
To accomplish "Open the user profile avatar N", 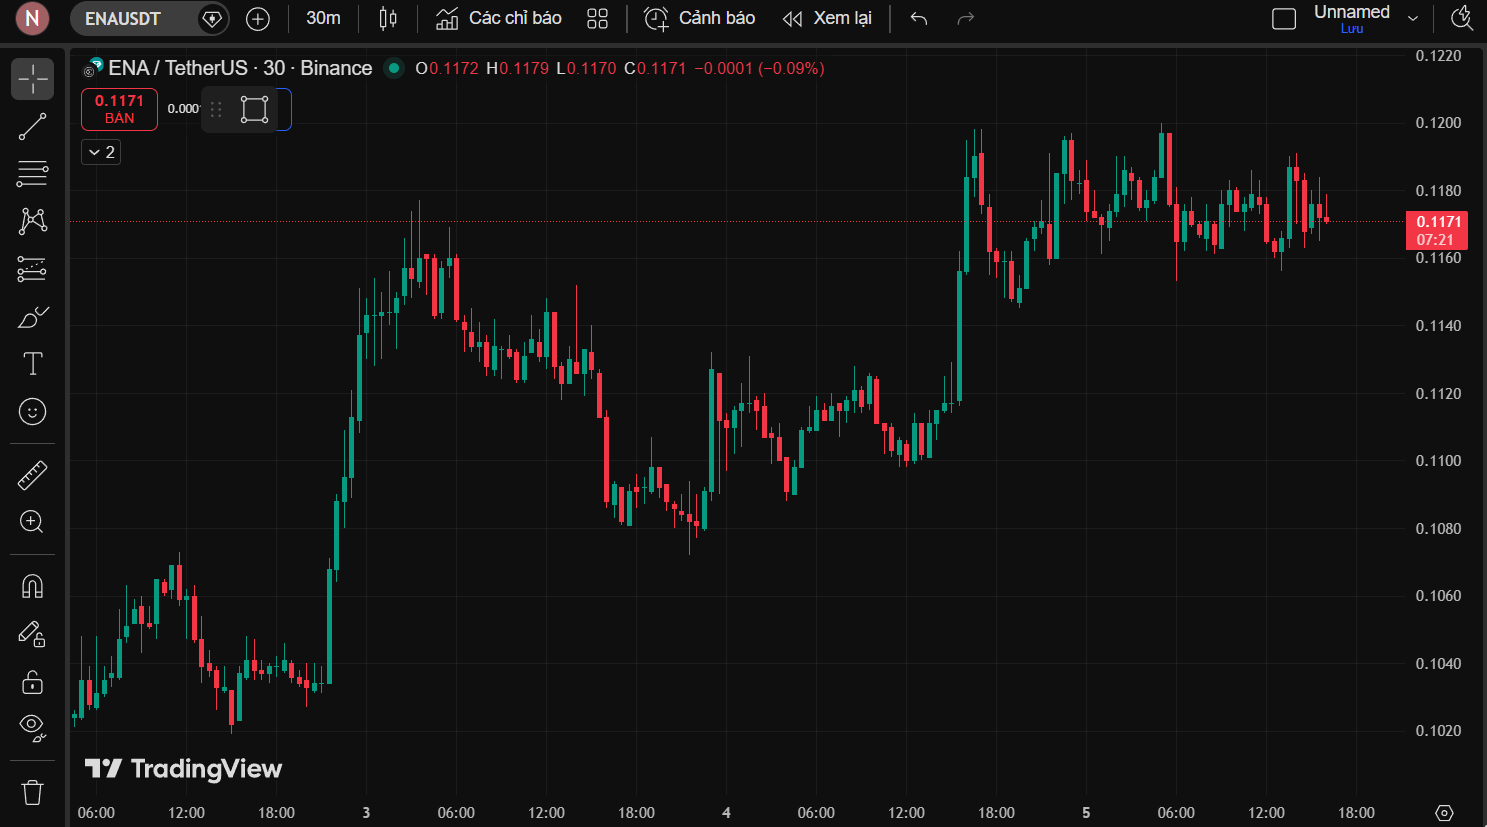I will pyautogui.click(x=32, y=18).
